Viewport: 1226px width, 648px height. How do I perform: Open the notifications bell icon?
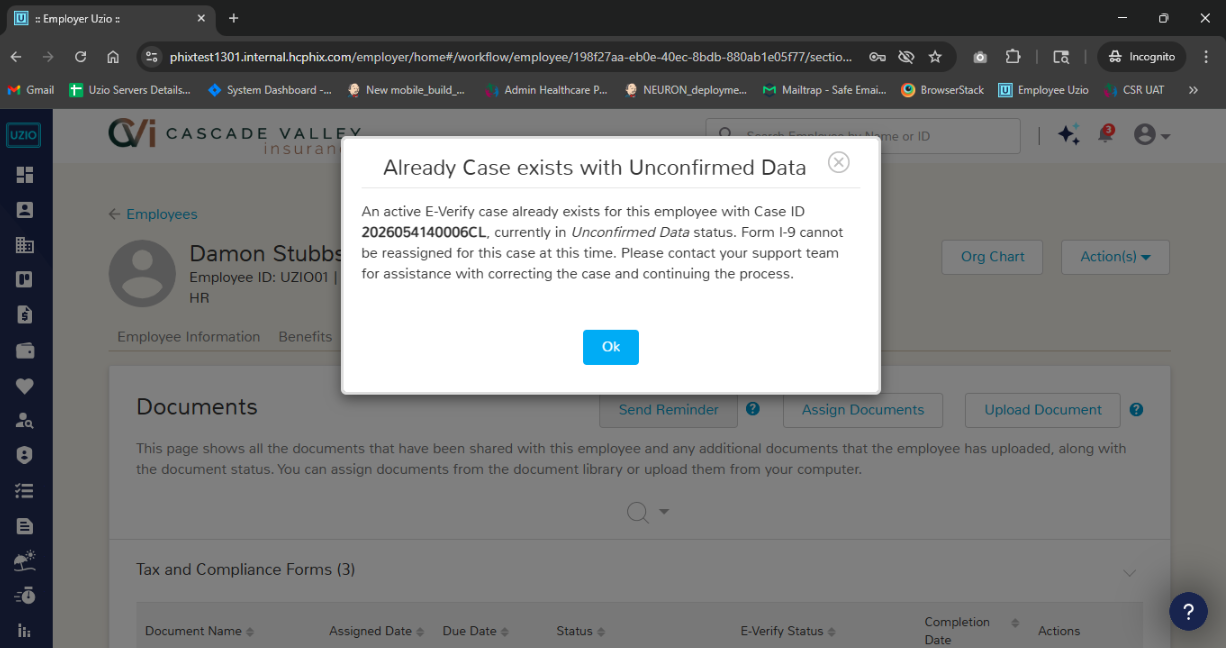pos(1105,134)
